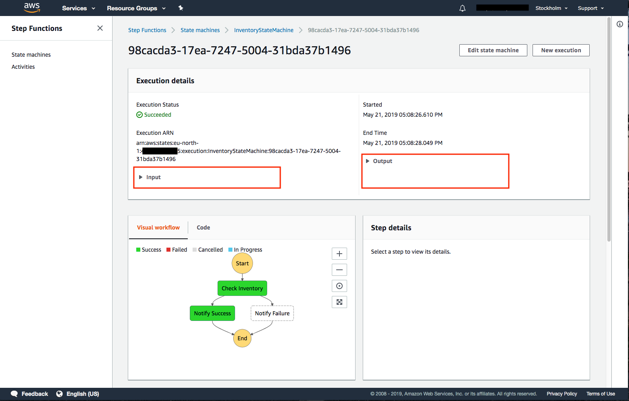Open notifications bell icon
Viewport: 629px width, 401px height.
pyautogui.click(x=462, y=8)
